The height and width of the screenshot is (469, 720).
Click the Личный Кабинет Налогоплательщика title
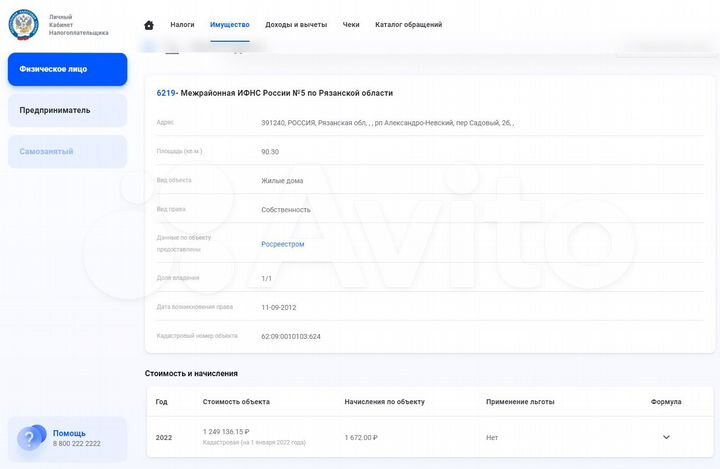click(78, 25)
